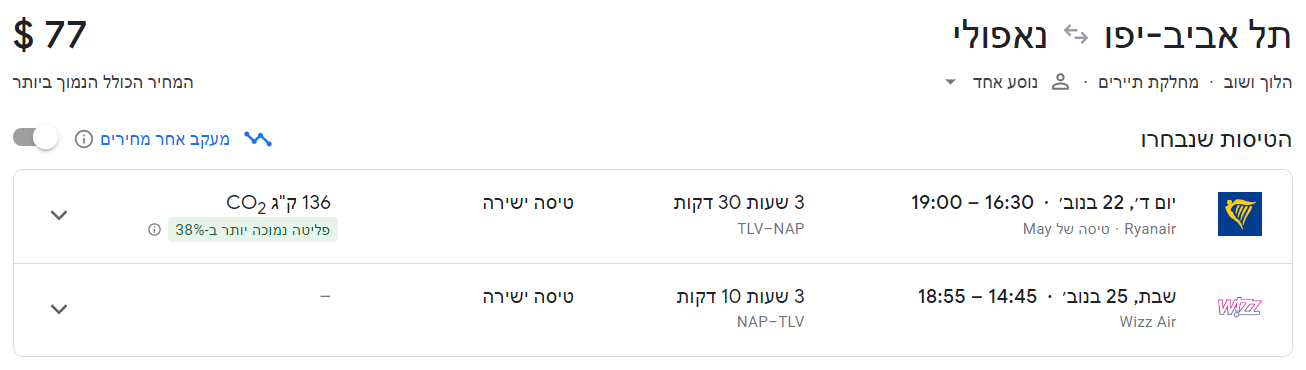The image size is (1306, 370).
Task: Enable the price tracking toggle switch
Action: pos(36,139)
